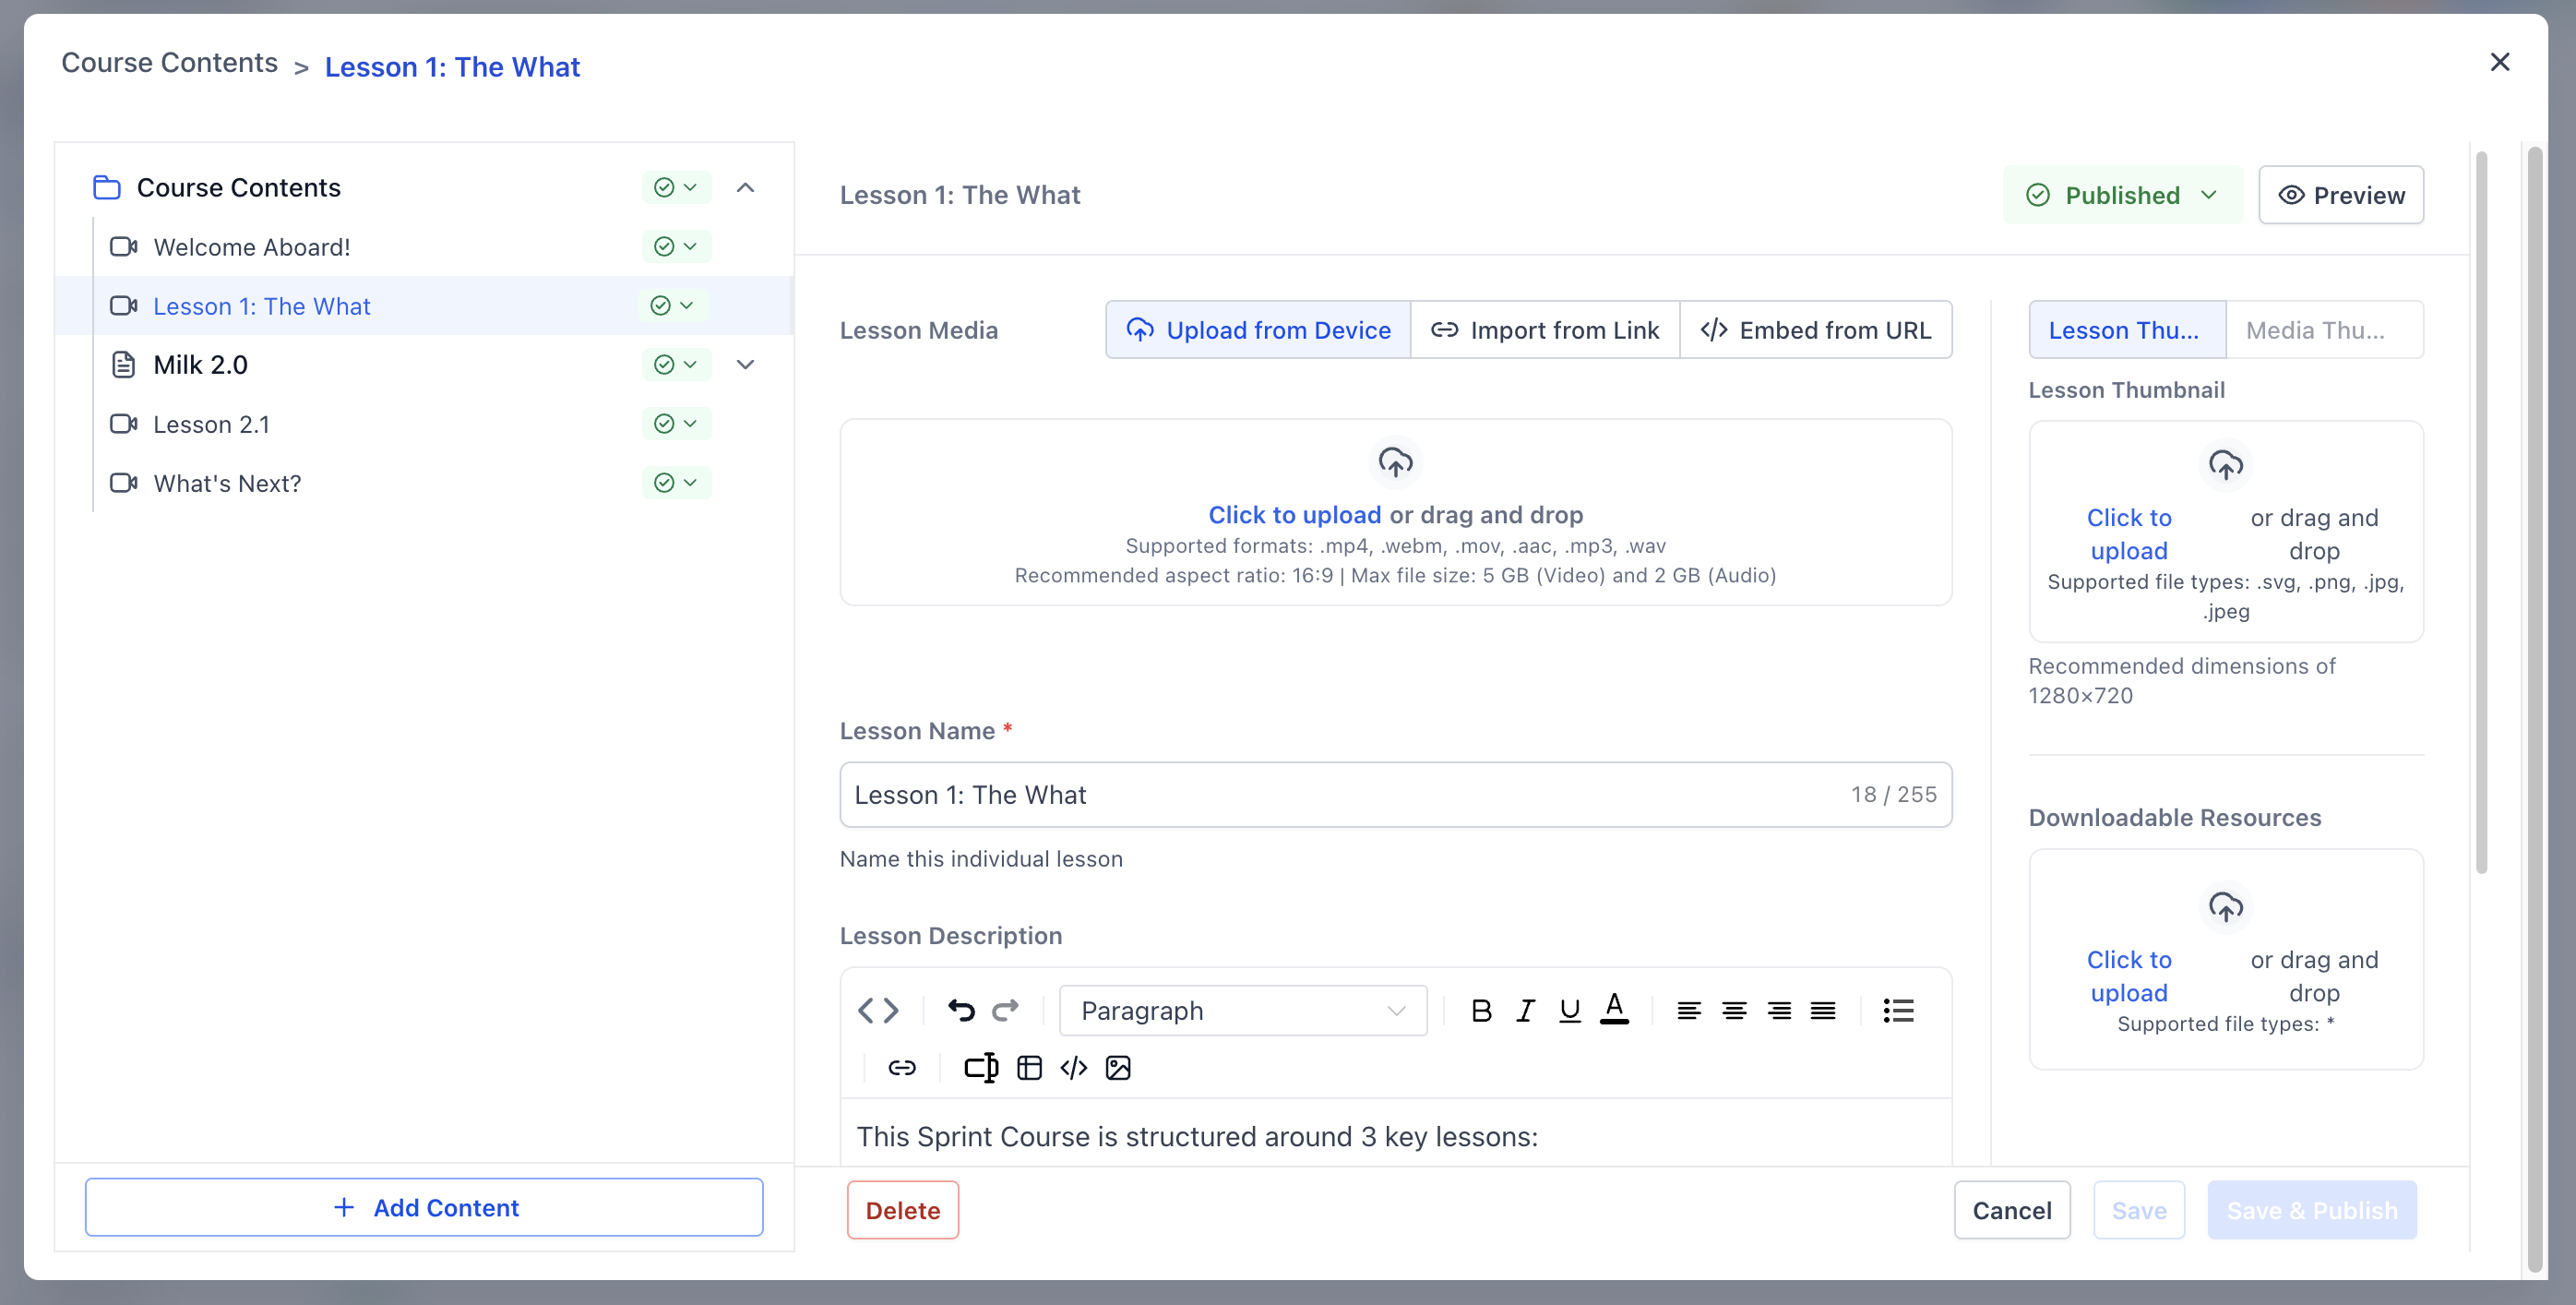Image resolution: width=2576 pixels, height=1305 pixels.
Task: Open the Paragraph style dropdown
Action: coord(1242,1011)
